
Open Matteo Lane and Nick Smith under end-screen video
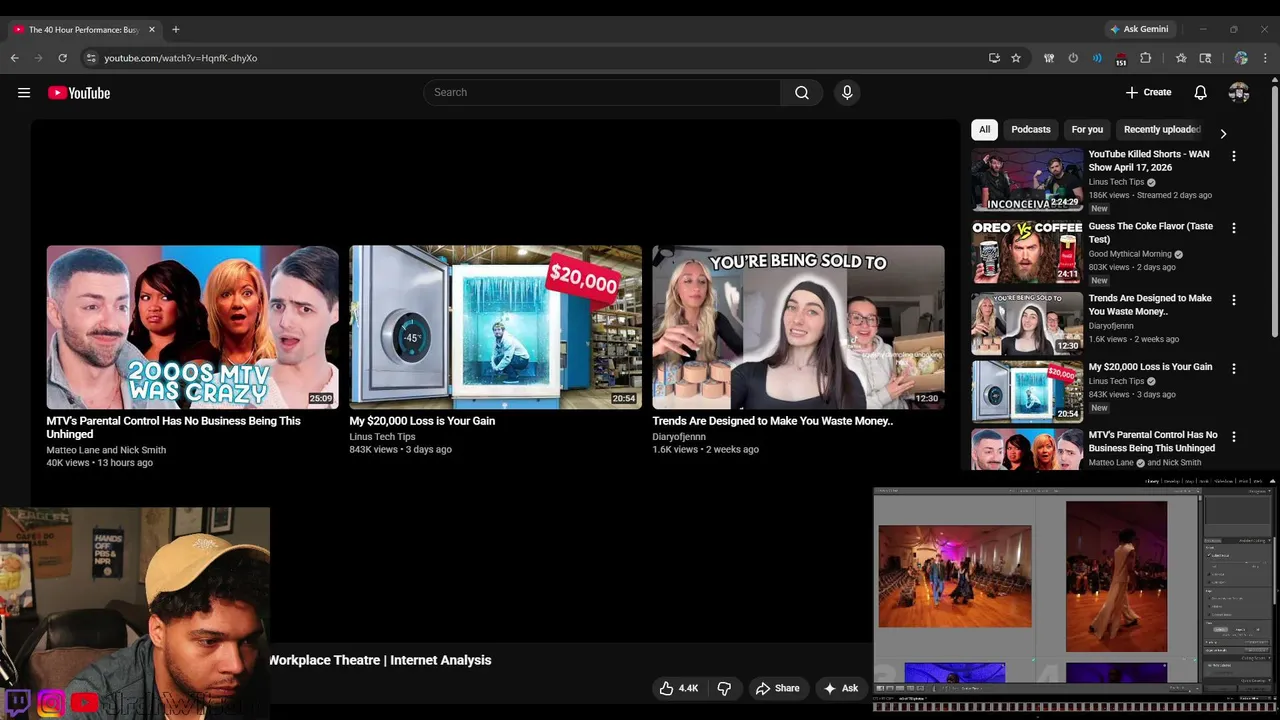pyautogui.click(x=106, y=450)
